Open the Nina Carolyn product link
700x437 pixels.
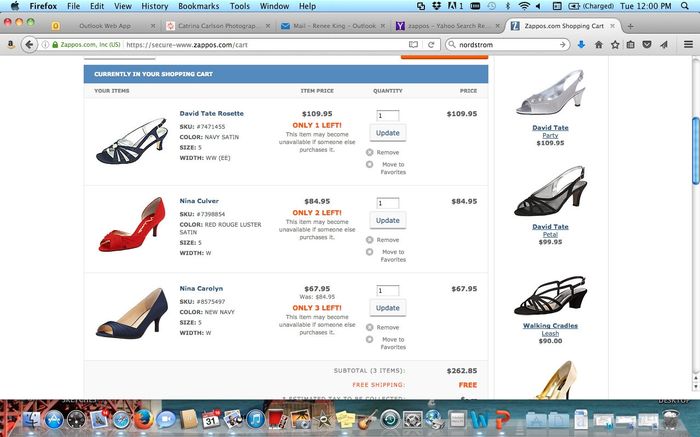click(x=201, y=288)
